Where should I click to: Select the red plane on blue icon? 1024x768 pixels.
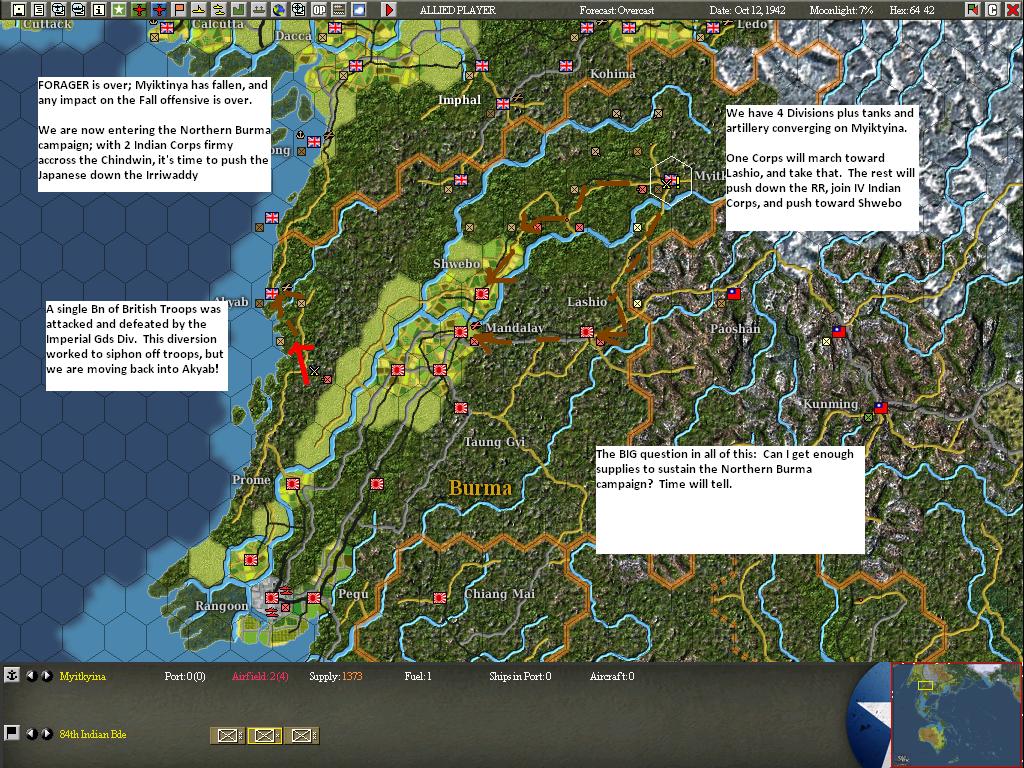click(x=159, y=9)
